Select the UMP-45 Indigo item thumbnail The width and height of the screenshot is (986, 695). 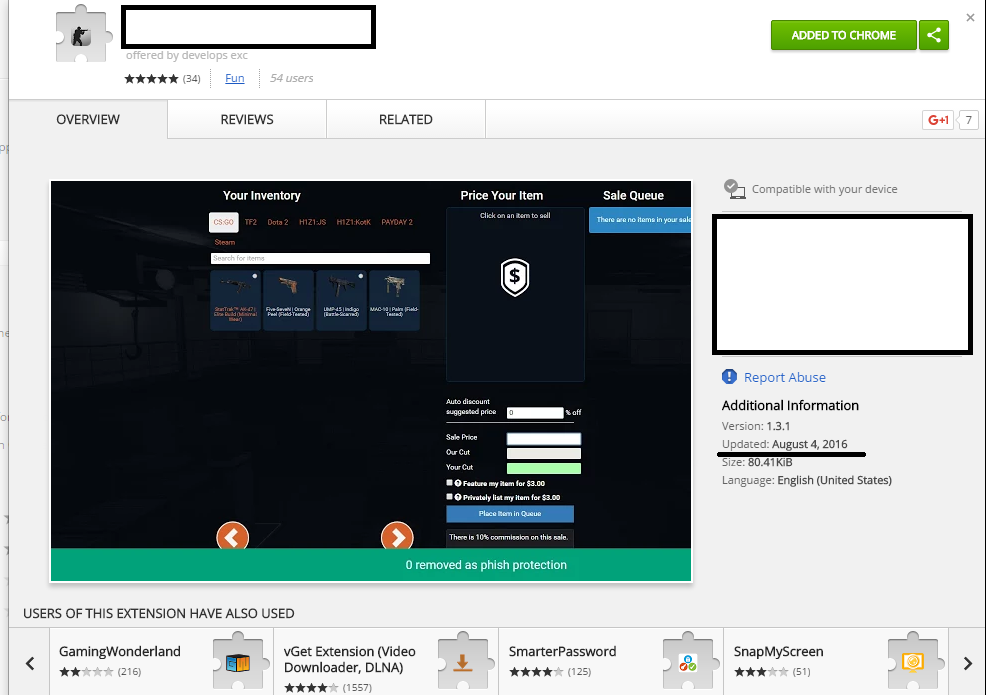point(341,300)
